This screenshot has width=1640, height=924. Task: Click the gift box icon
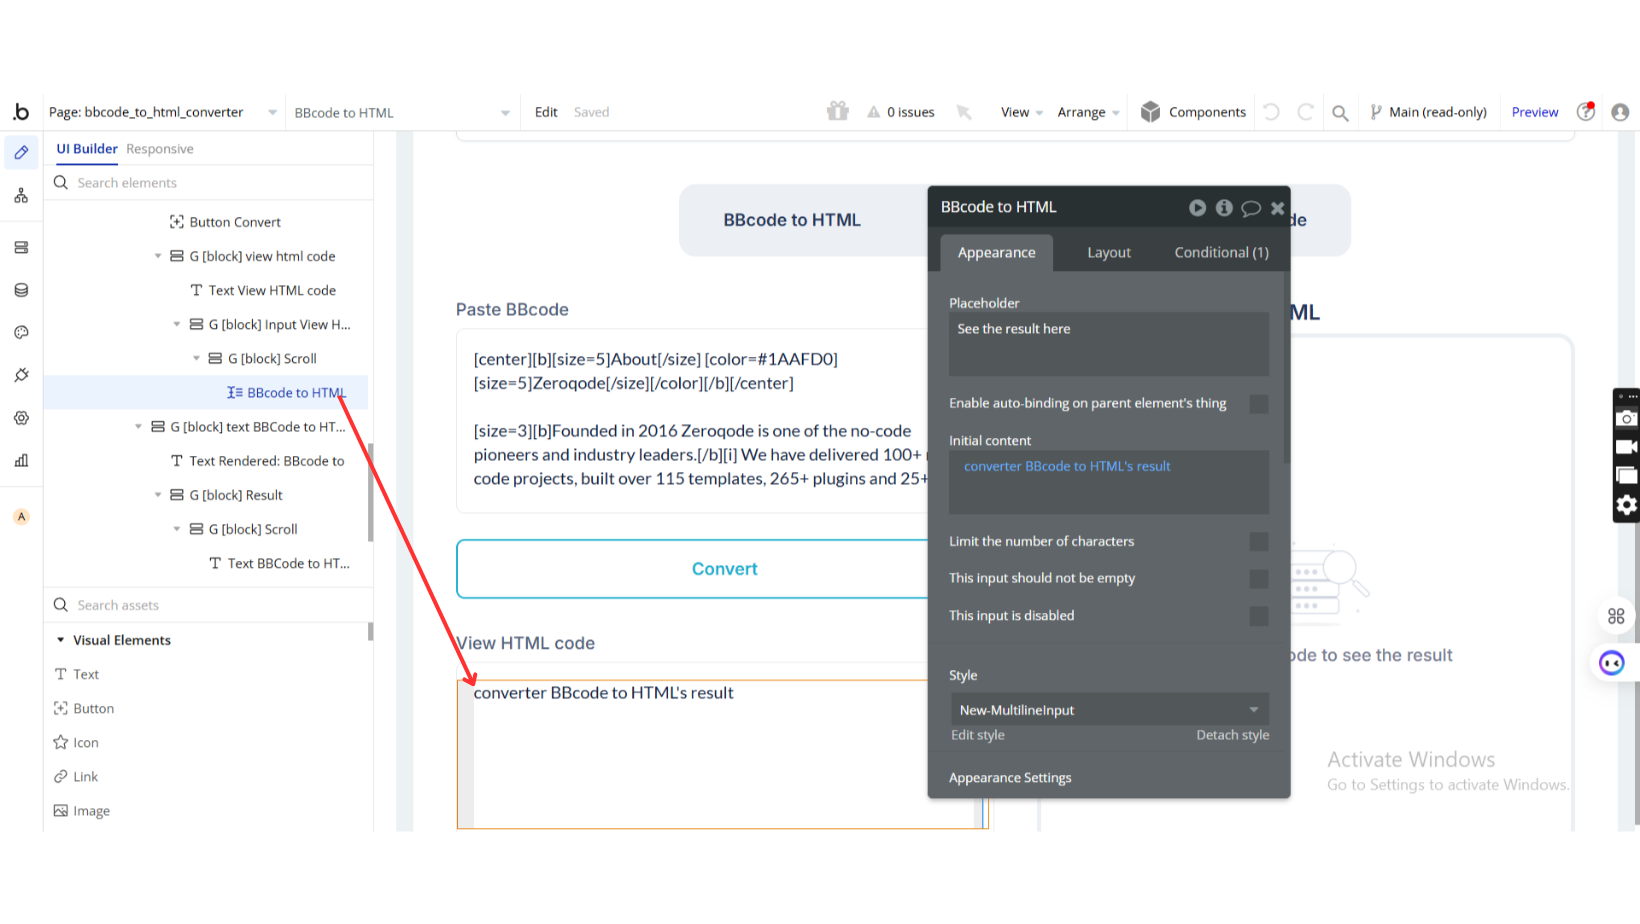click(838, 111)
